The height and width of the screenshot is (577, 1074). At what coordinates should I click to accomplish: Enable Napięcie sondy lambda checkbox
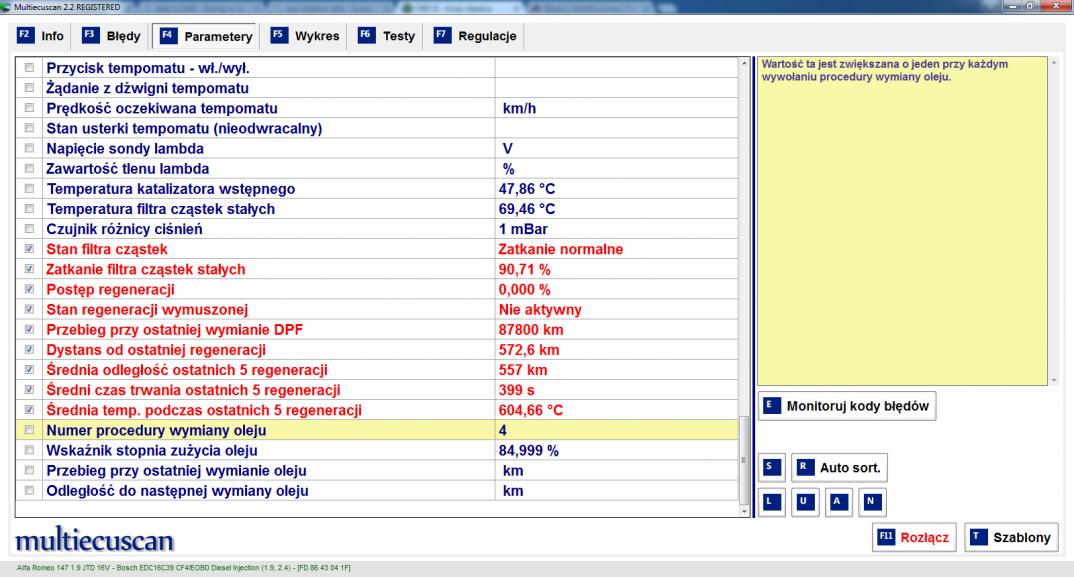(x=28, y=148)
